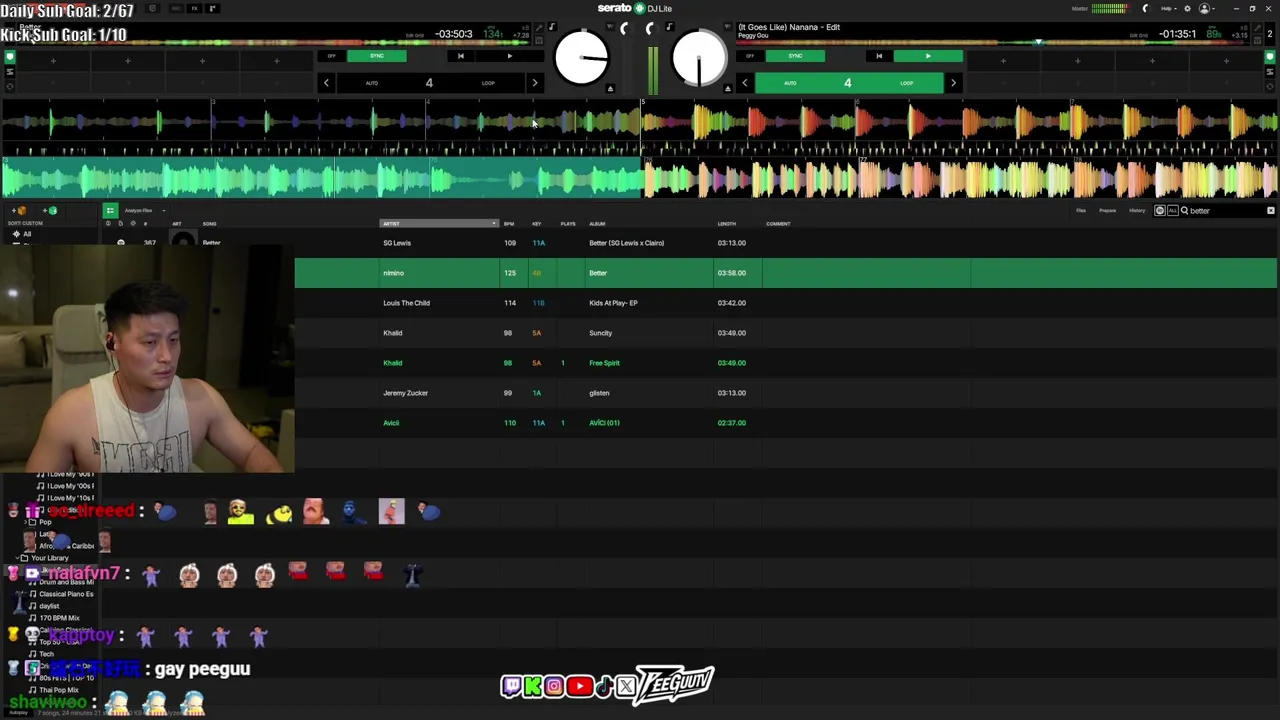Open left deck edit grid tool icon

pyautogui.click(x=539, y=27)
